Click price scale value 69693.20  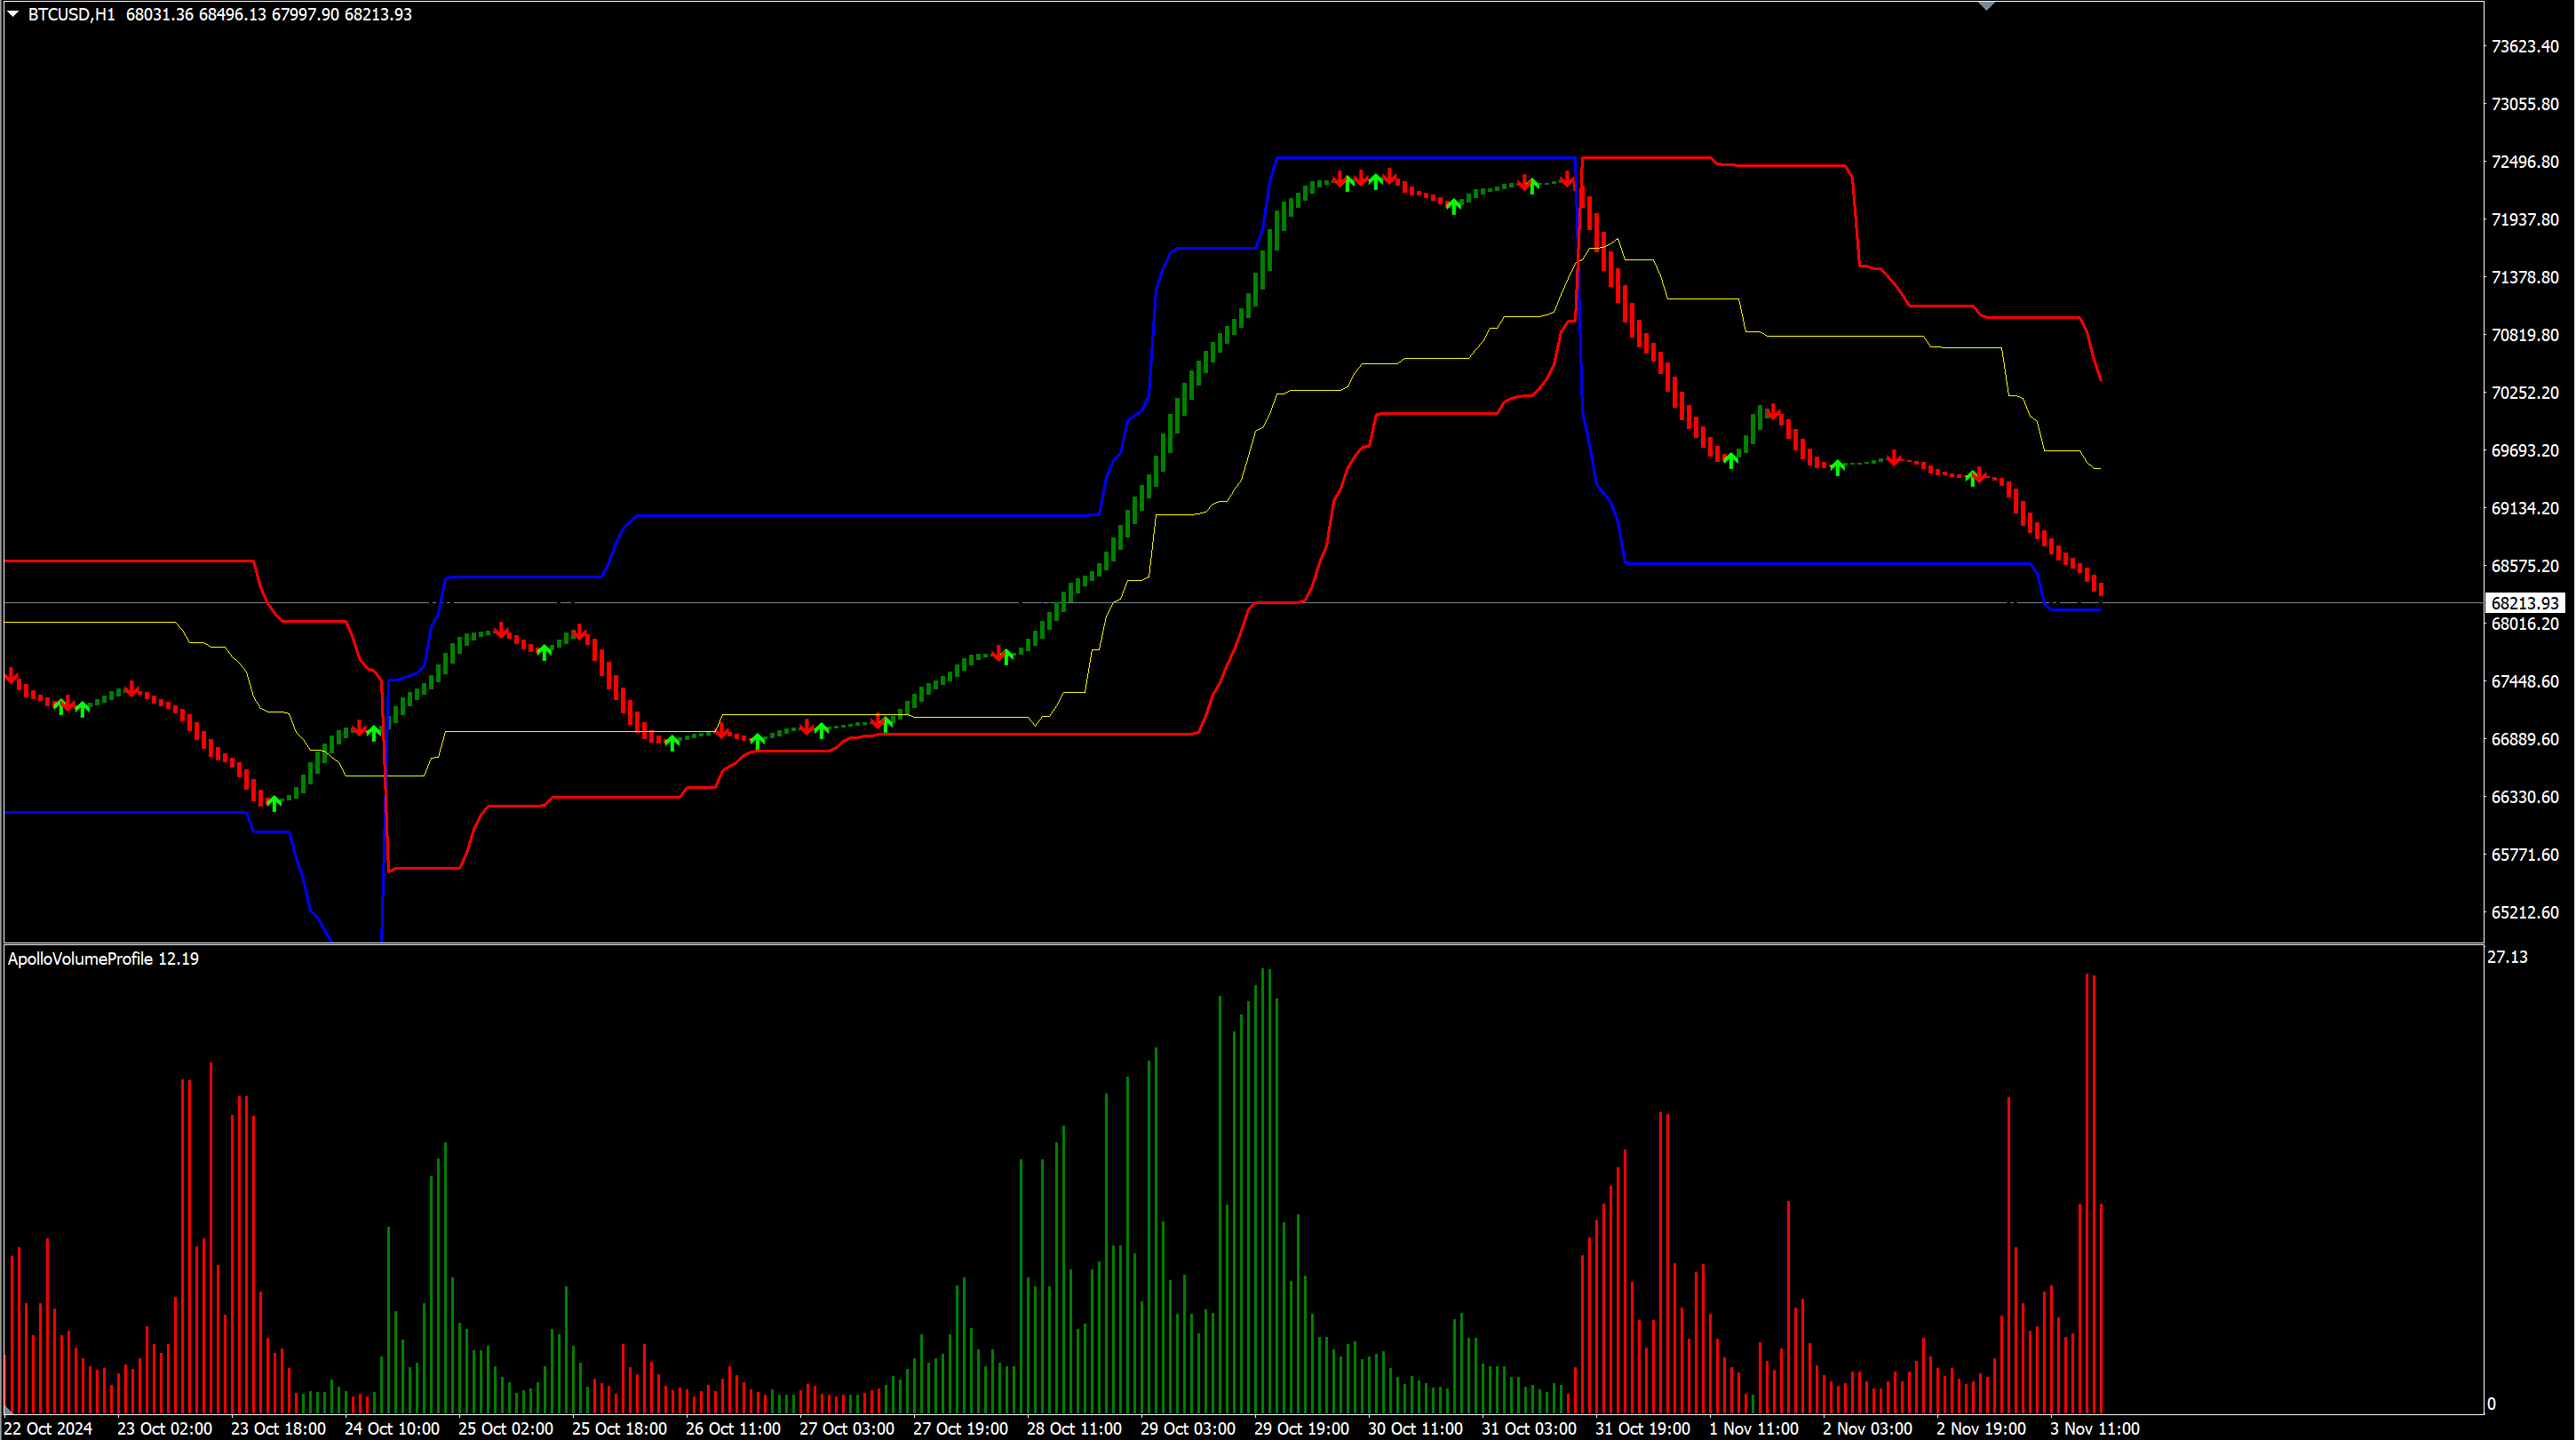[2525, 450]
